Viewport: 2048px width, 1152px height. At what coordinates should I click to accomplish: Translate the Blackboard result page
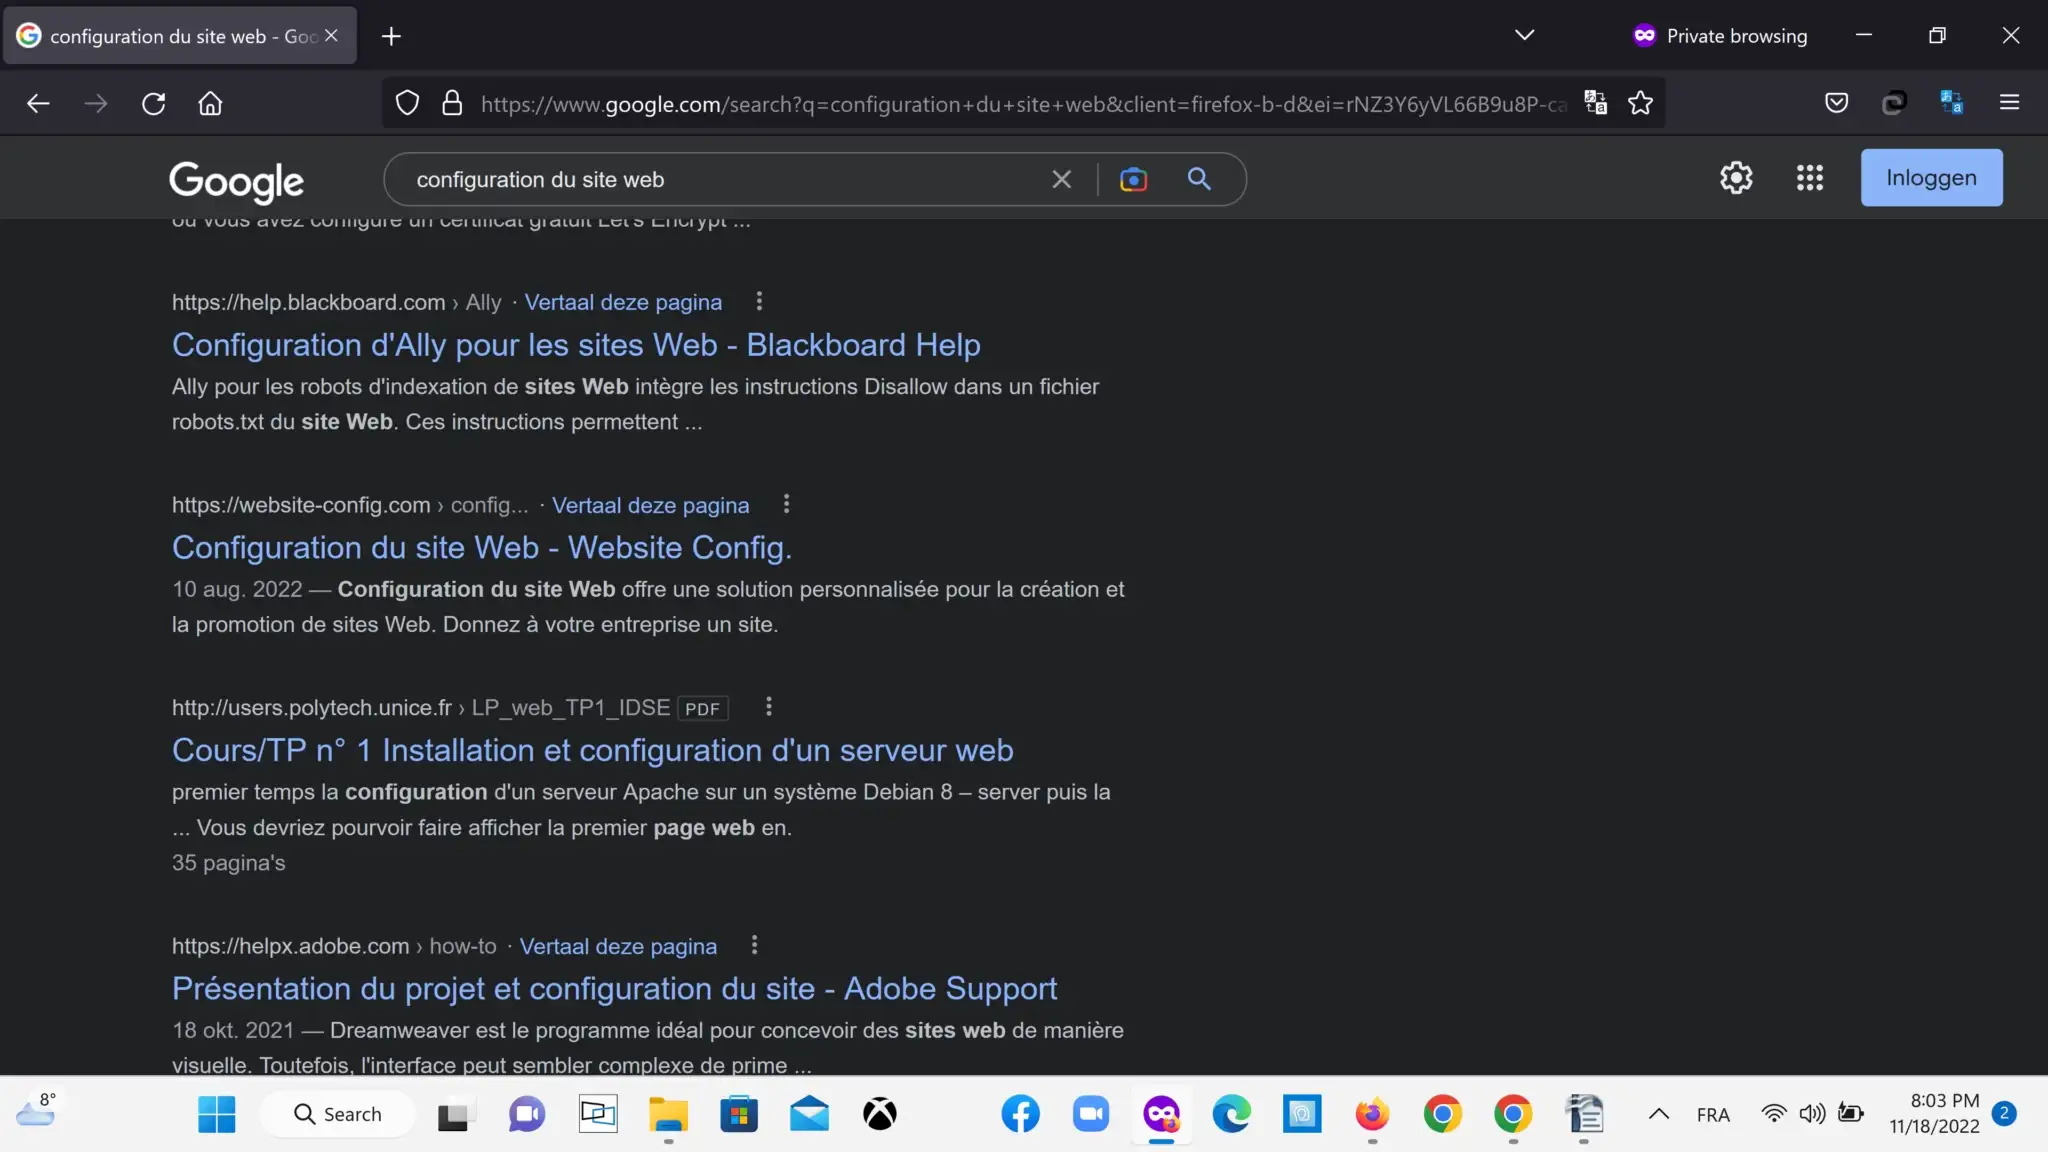[x=623, y=302]
